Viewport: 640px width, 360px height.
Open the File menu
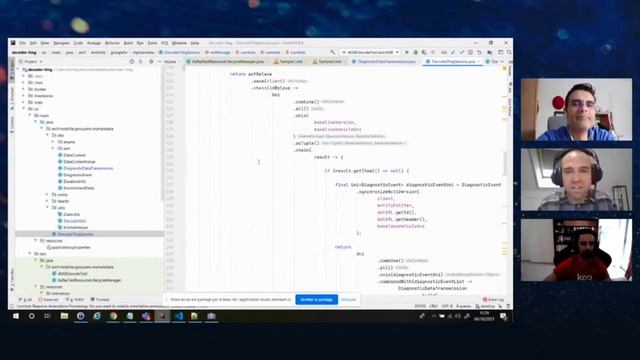(22, 43)
